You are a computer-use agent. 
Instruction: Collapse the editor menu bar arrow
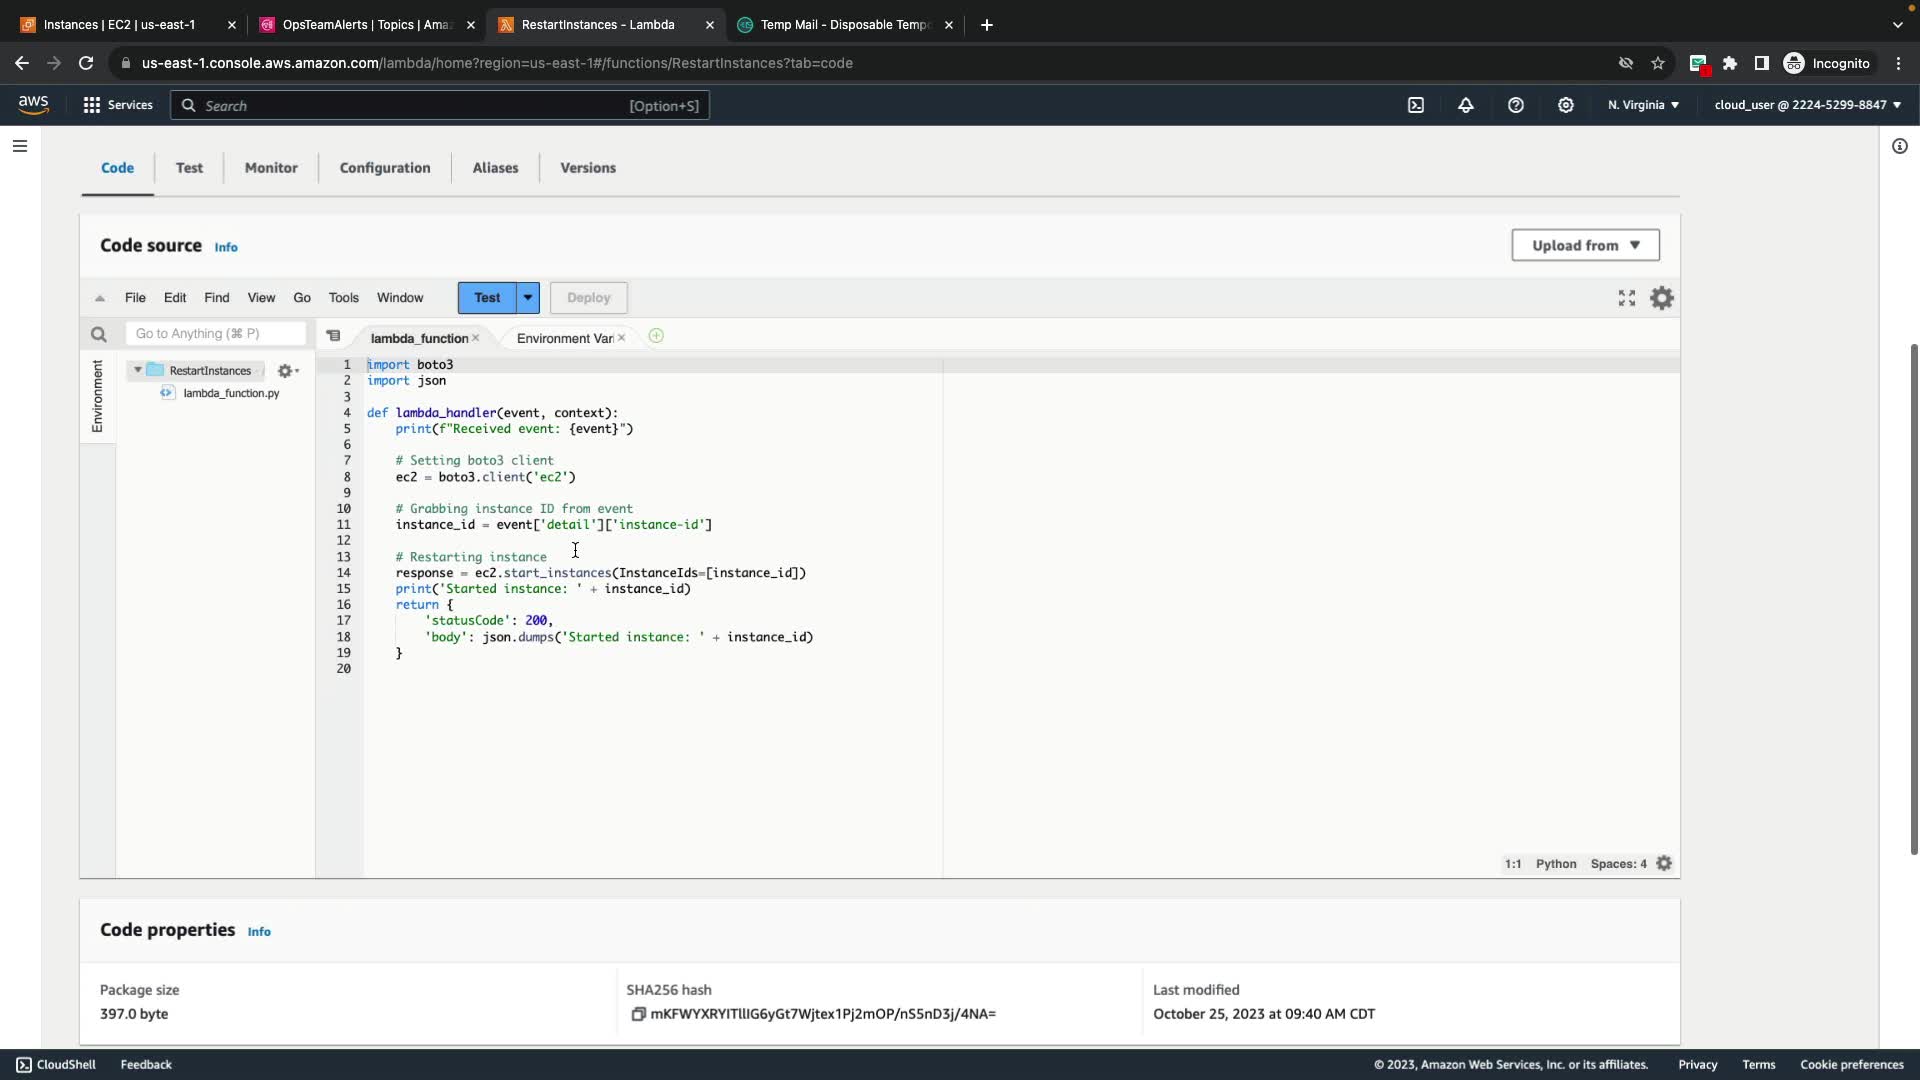click(x=100, y=298)
